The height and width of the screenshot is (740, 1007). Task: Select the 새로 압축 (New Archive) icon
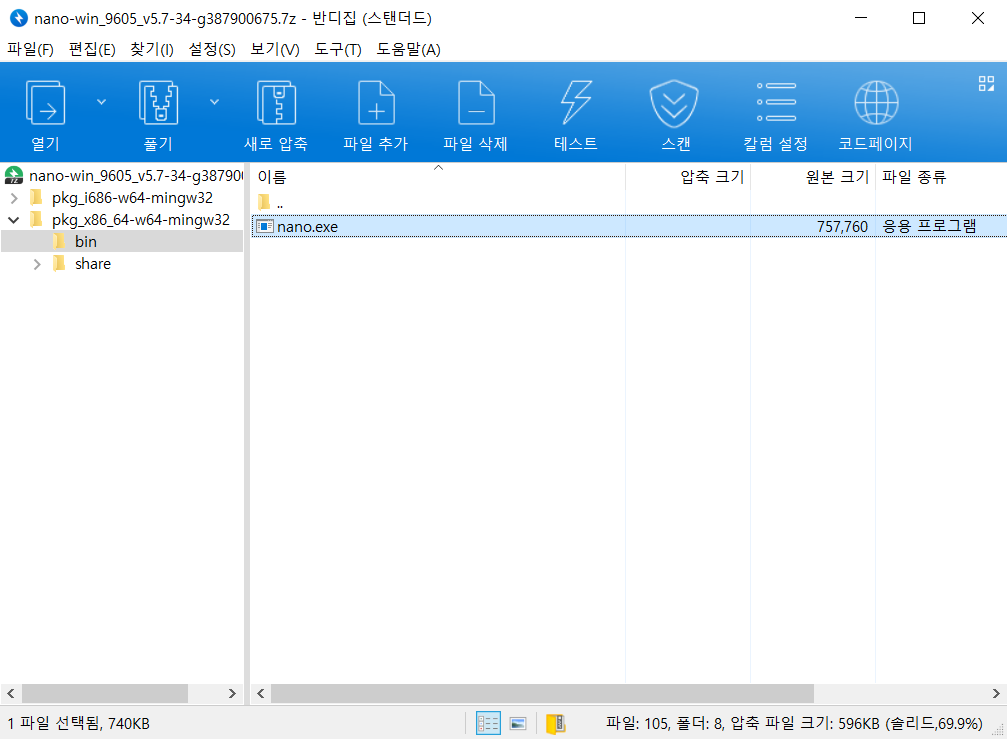point(277,101)
